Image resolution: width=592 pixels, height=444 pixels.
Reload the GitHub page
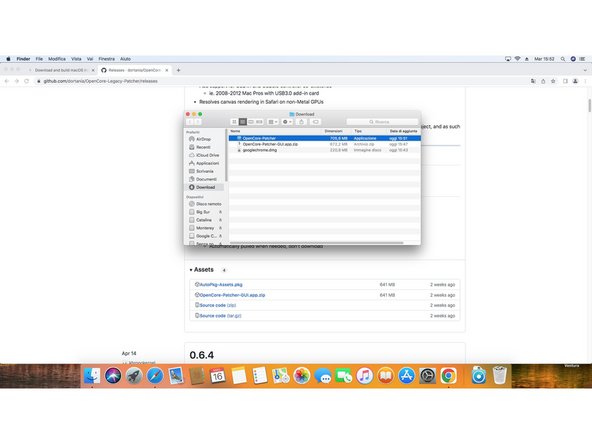[x=26, y=81]
